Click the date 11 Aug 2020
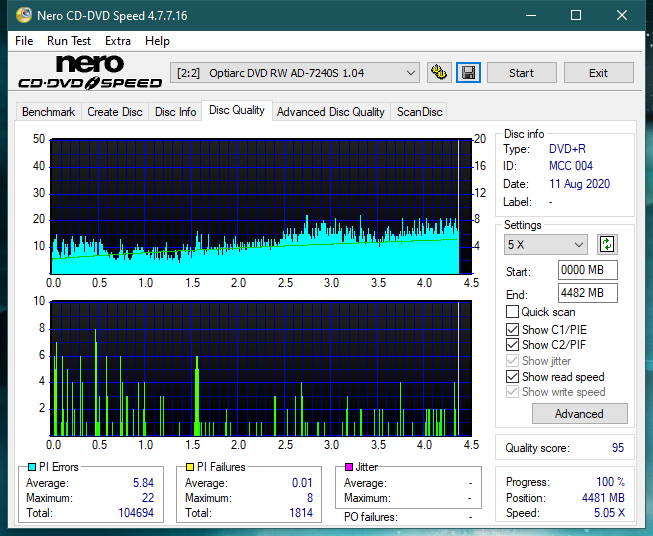Image resolution: width=653 pixels, height=536 pixels. click(x=579, y=184)
